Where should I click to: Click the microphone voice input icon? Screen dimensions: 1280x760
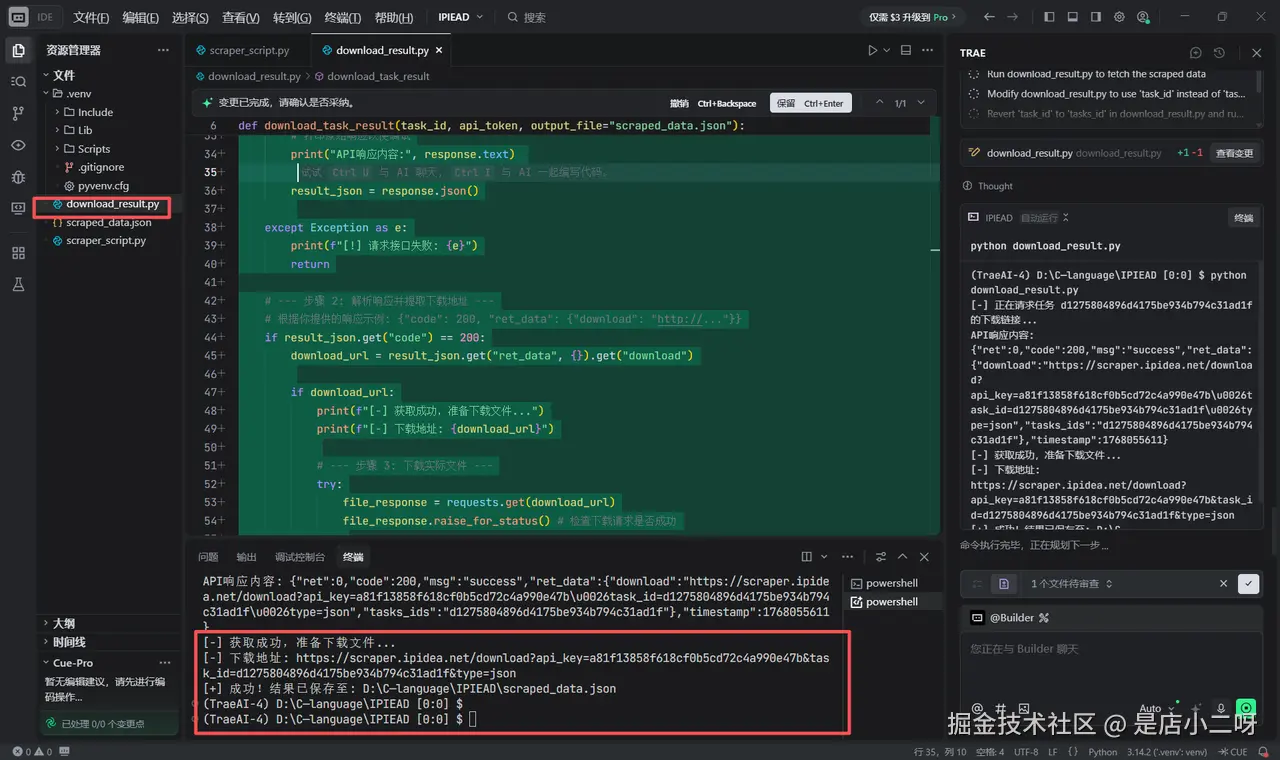(1221, 708)
